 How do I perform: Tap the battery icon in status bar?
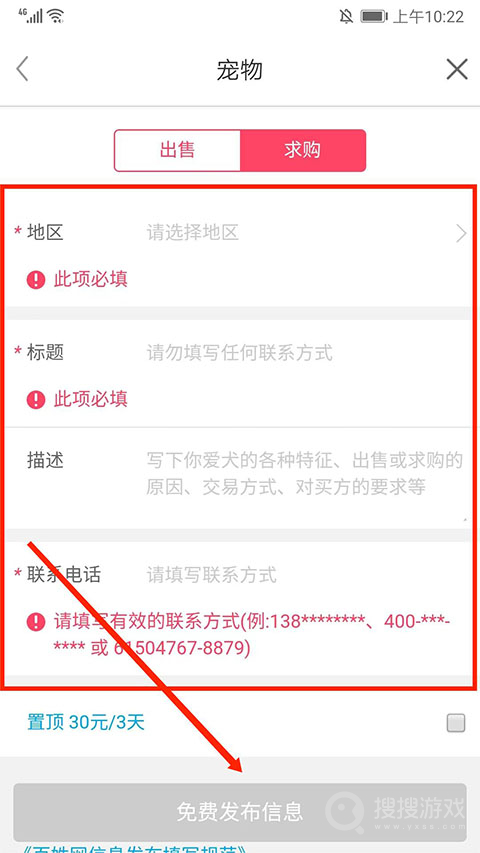pyautogui.click(x=374, y=16)
